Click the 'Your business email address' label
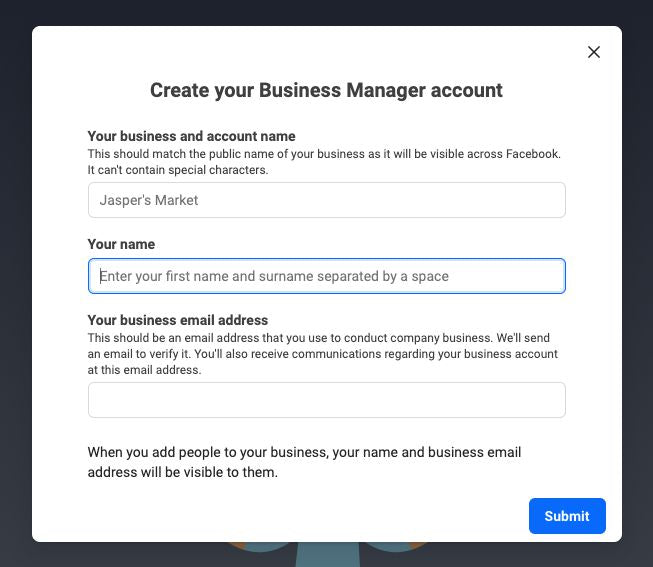This screenshot has width=653, height=567. coord(178,320)
